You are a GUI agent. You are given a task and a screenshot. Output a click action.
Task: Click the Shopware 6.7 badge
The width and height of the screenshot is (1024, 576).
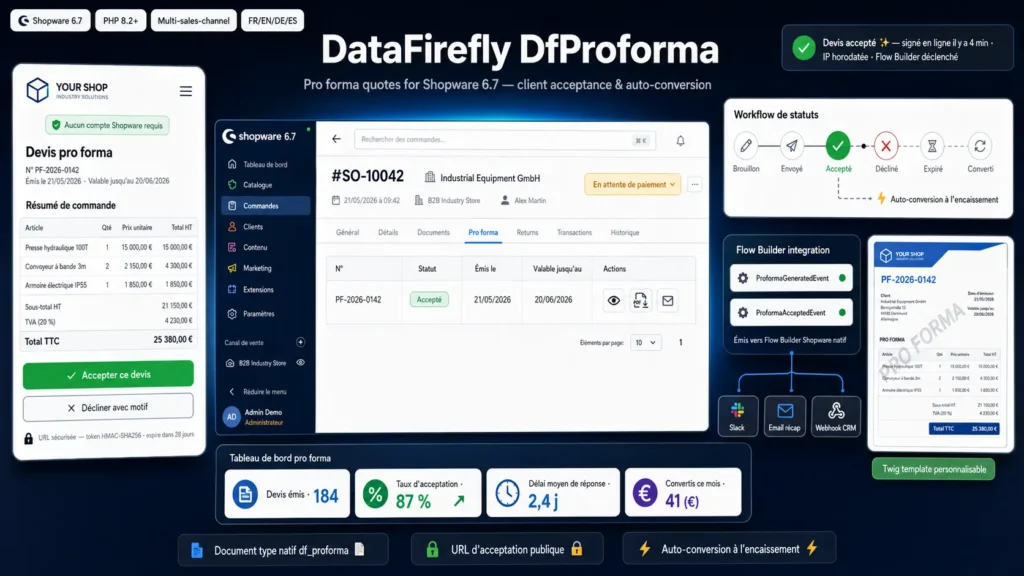coord(50,20)
